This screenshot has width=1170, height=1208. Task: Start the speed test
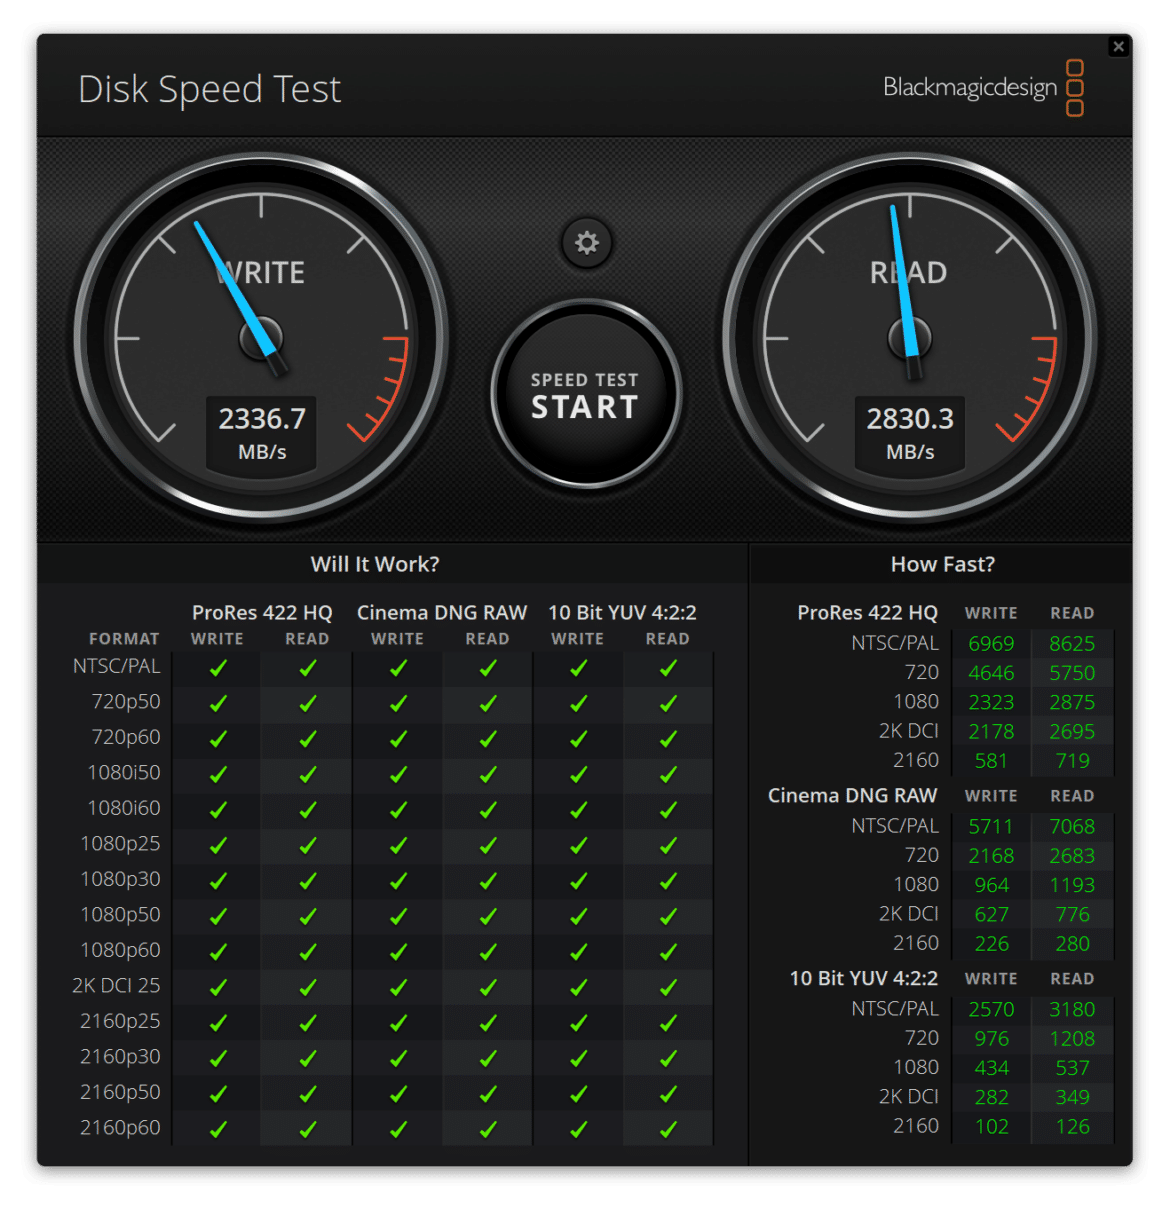[586, 394]
